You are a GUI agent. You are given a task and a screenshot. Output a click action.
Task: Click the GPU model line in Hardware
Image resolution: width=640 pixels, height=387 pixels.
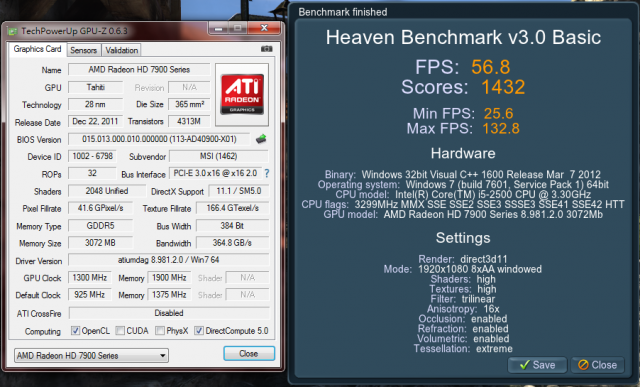tap(463, 214)
